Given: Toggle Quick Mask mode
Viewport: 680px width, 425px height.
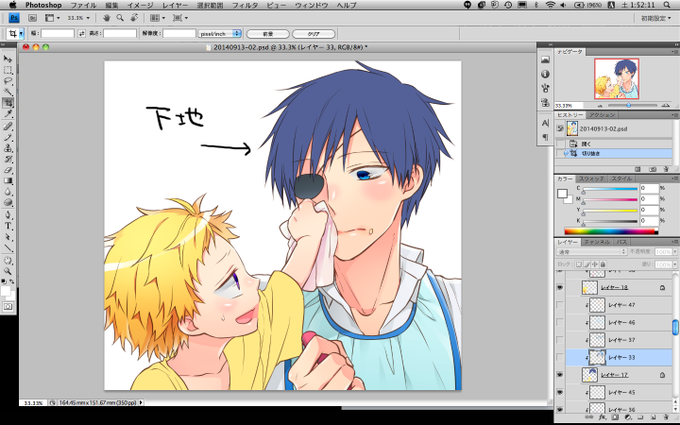Looking at the screenshot, I should click(8, 307).
